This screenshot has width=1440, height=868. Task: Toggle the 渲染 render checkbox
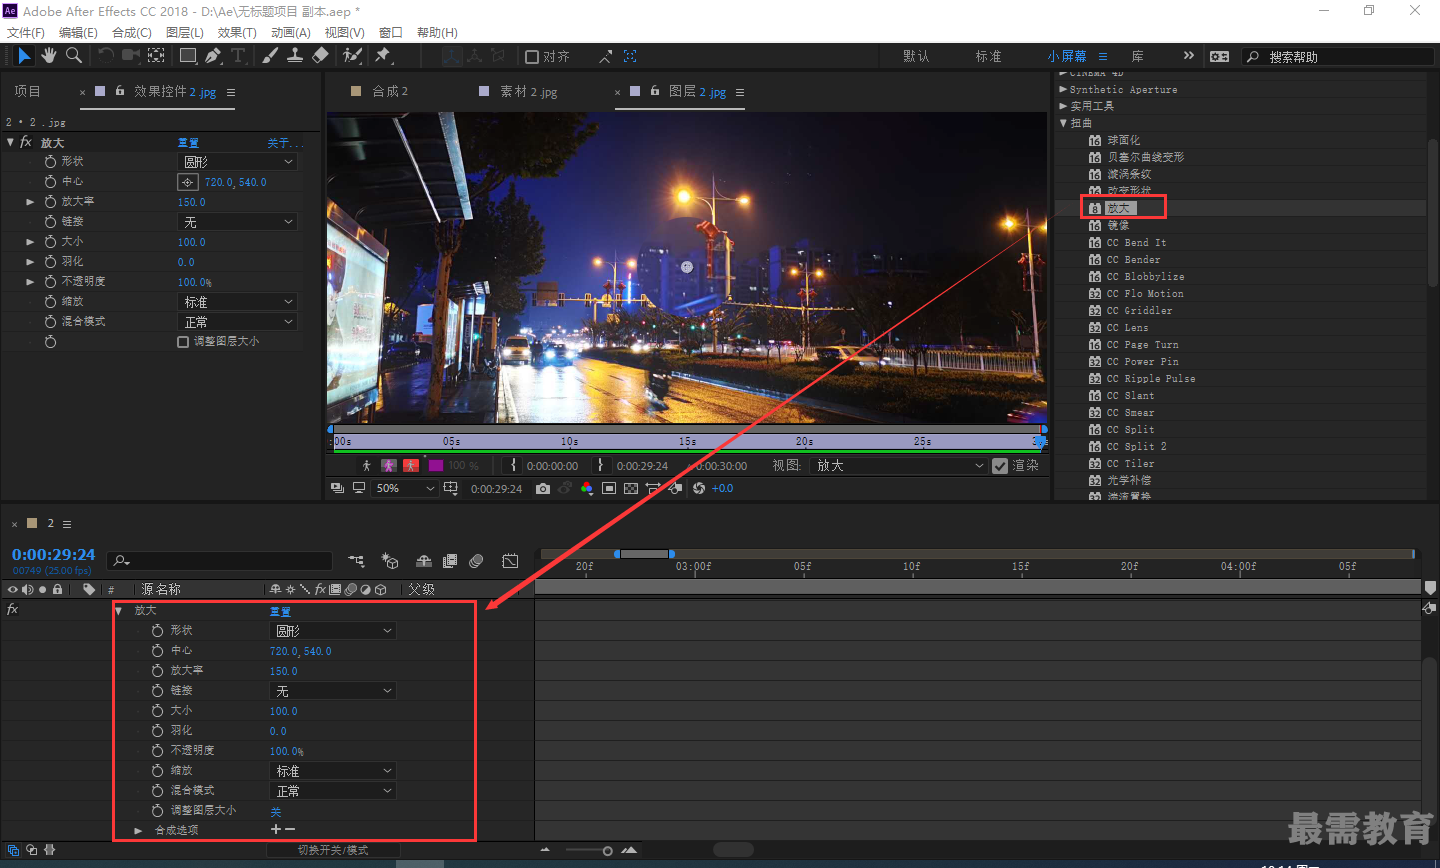pyautogui.click(x=1000, y=466)
